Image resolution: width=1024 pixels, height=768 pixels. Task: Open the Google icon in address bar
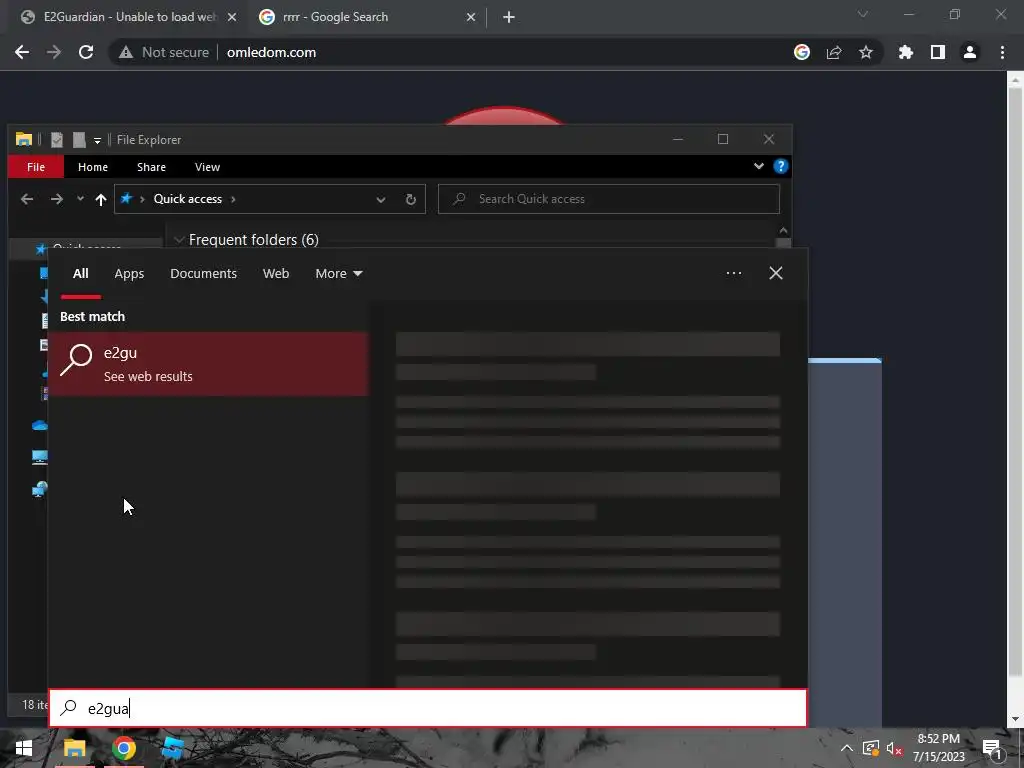802,52
